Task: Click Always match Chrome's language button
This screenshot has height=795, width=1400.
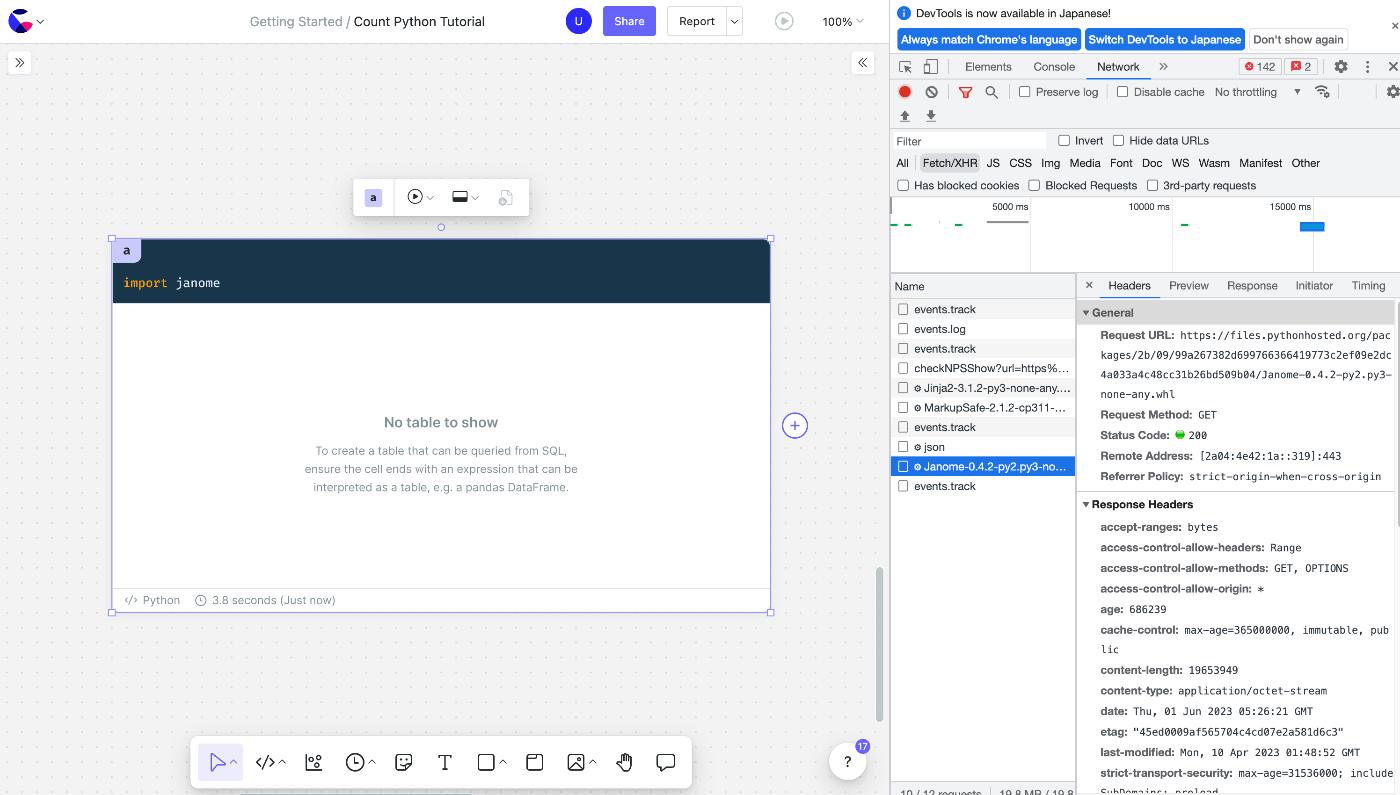Action: (989, 39)
